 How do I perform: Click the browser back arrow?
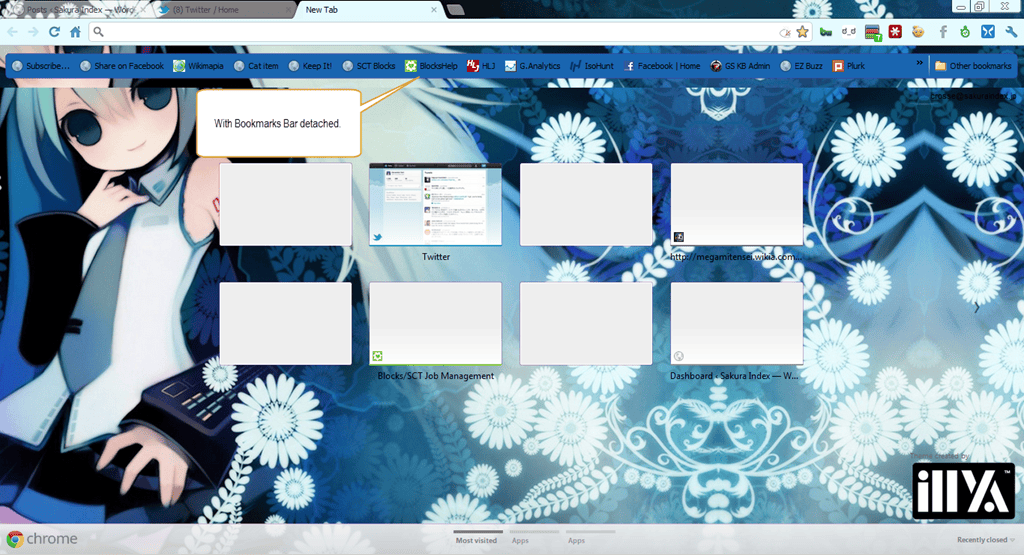(12, 31)
